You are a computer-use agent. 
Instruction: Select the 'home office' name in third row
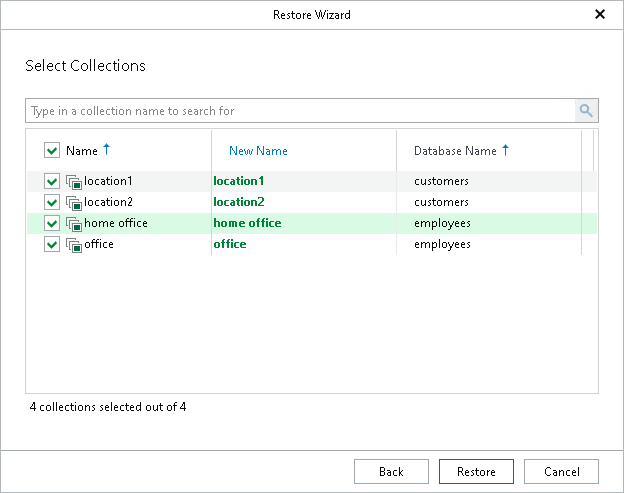116,223
